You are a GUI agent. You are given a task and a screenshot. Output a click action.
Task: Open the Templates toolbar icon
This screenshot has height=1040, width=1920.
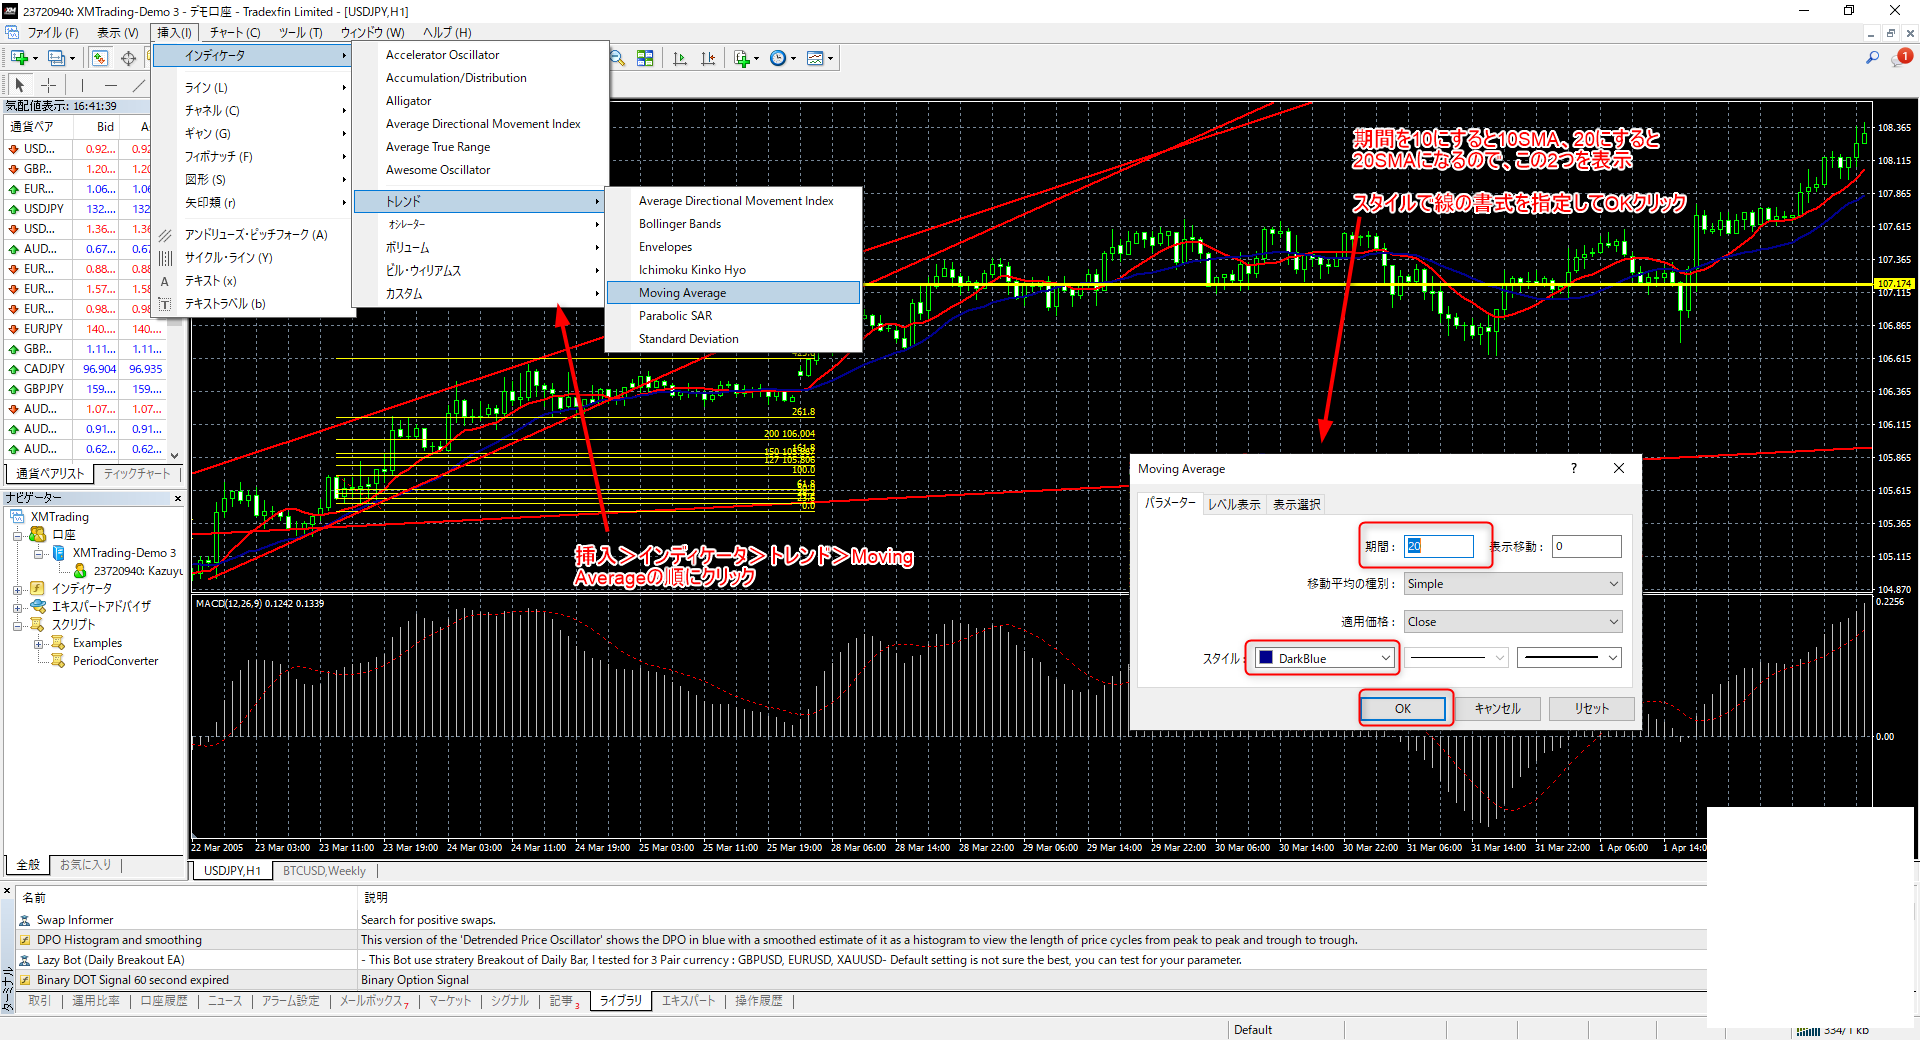coord(816,58)
